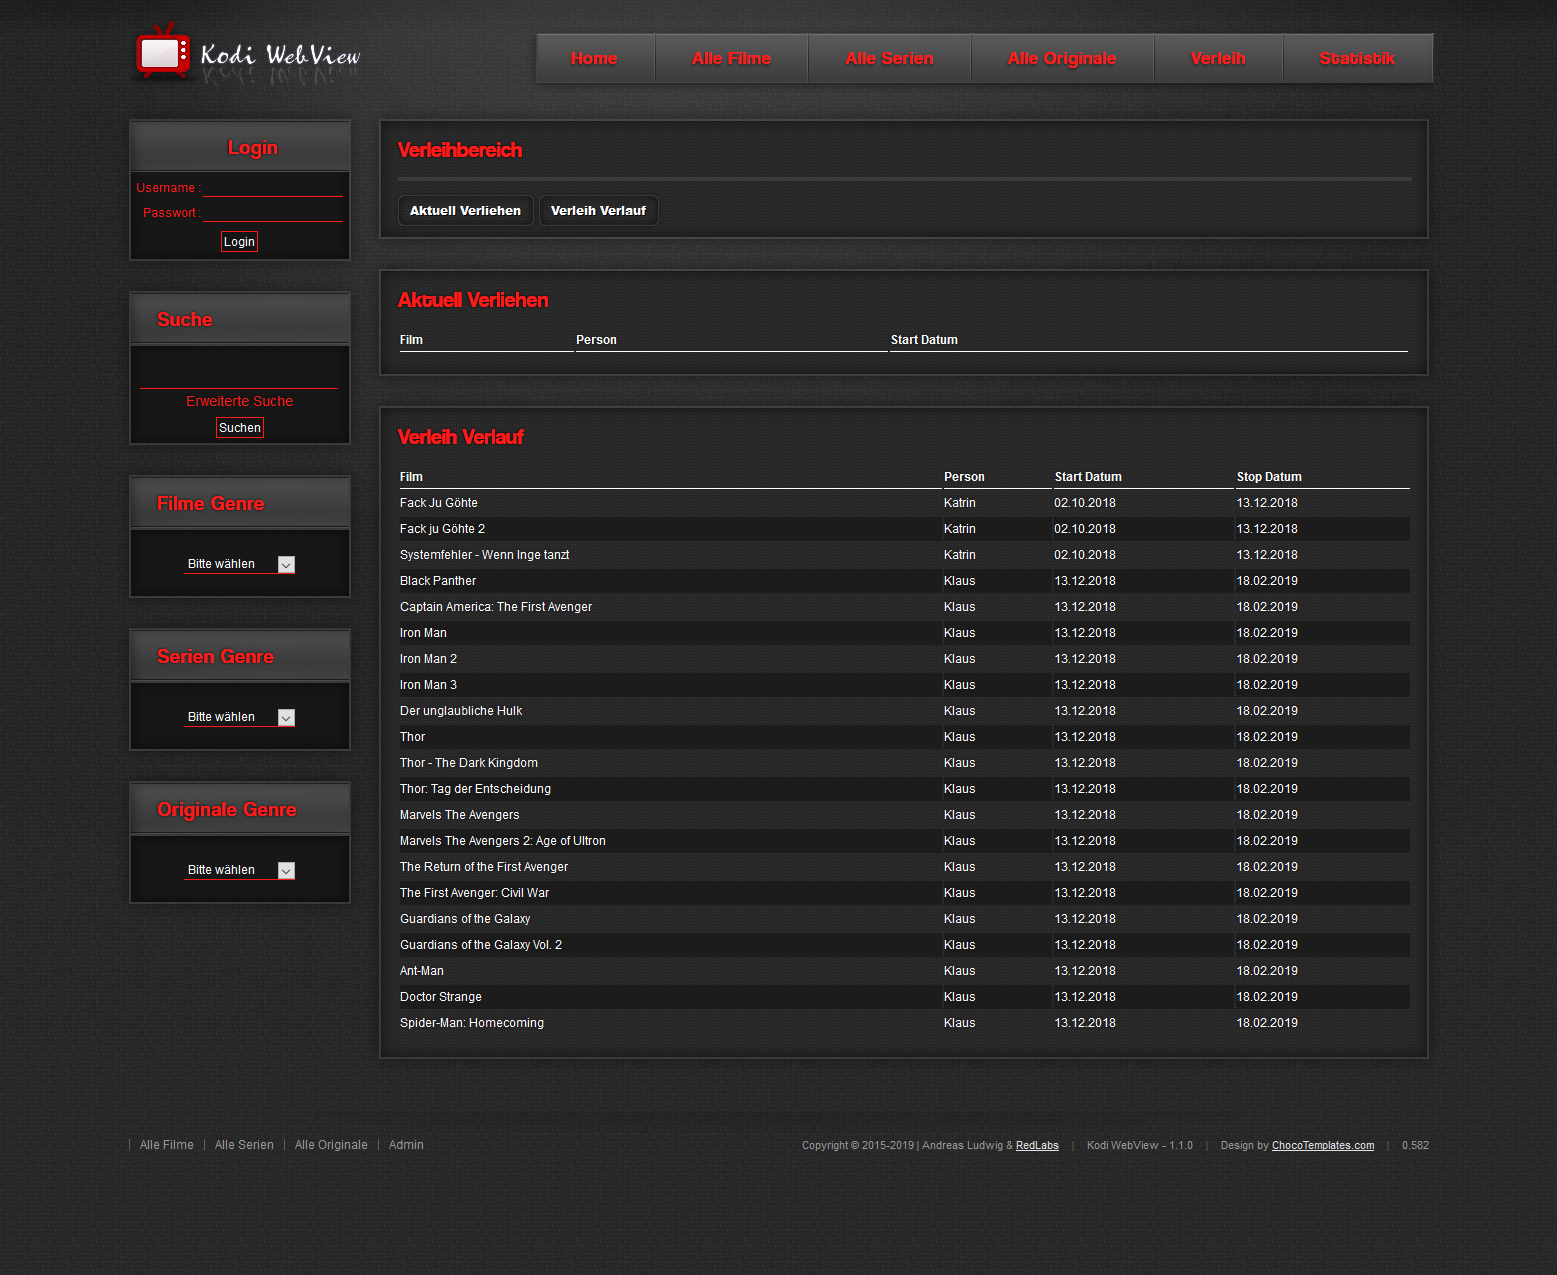Focus the Passwort input field
This screenshot has width=1557, height=1275.
pyautogui.click(x=273, y=212)
